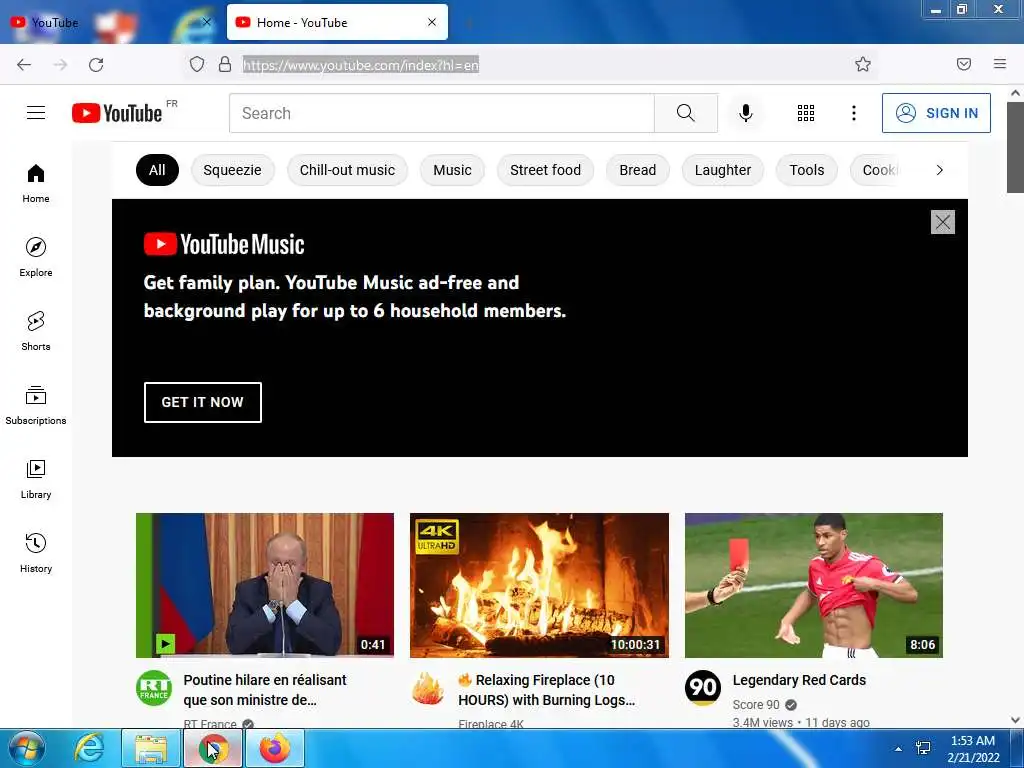
Task: Play the red card football thumbnail
Action: 814,585
